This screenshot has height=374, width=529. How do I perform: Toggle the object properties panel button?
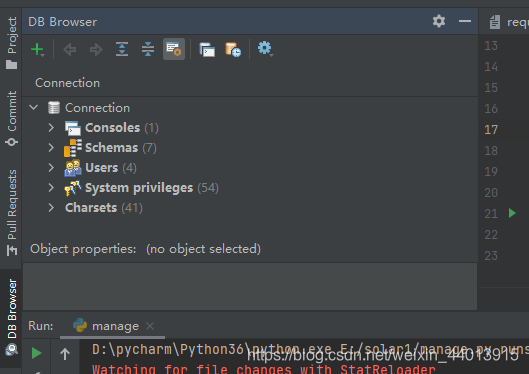pos(174,49)
